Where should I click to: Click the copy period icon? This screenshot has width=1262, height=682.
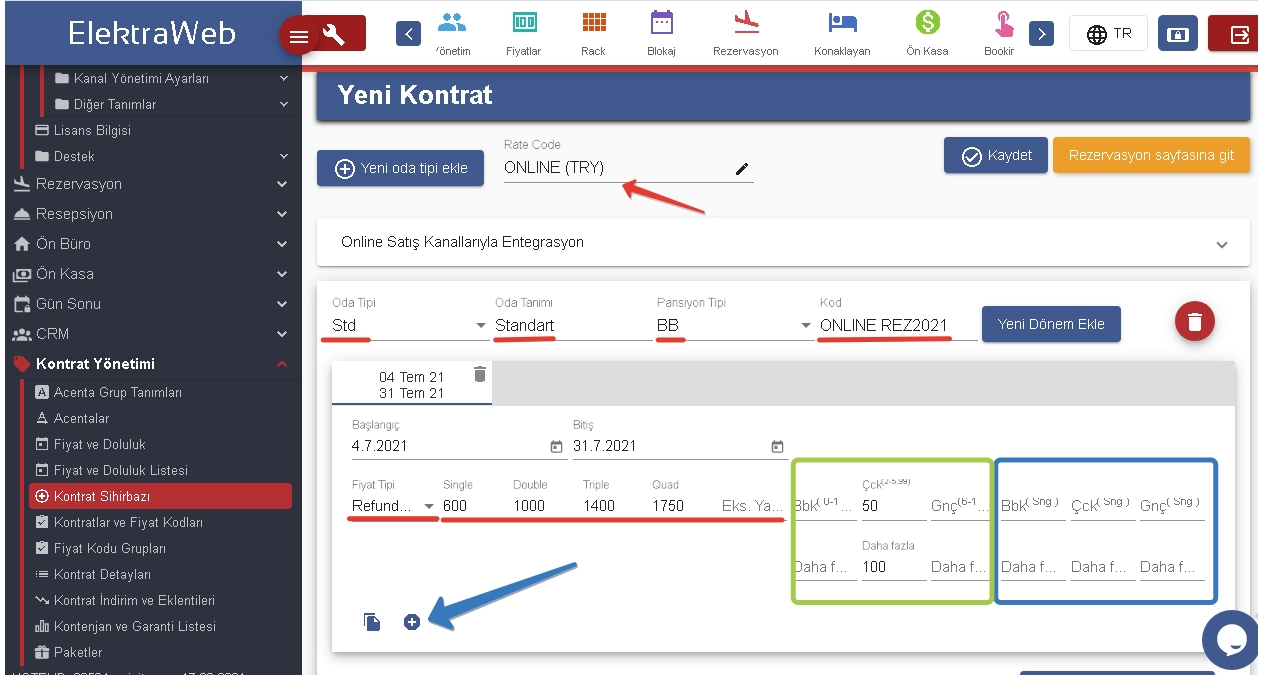pos(372,622)
